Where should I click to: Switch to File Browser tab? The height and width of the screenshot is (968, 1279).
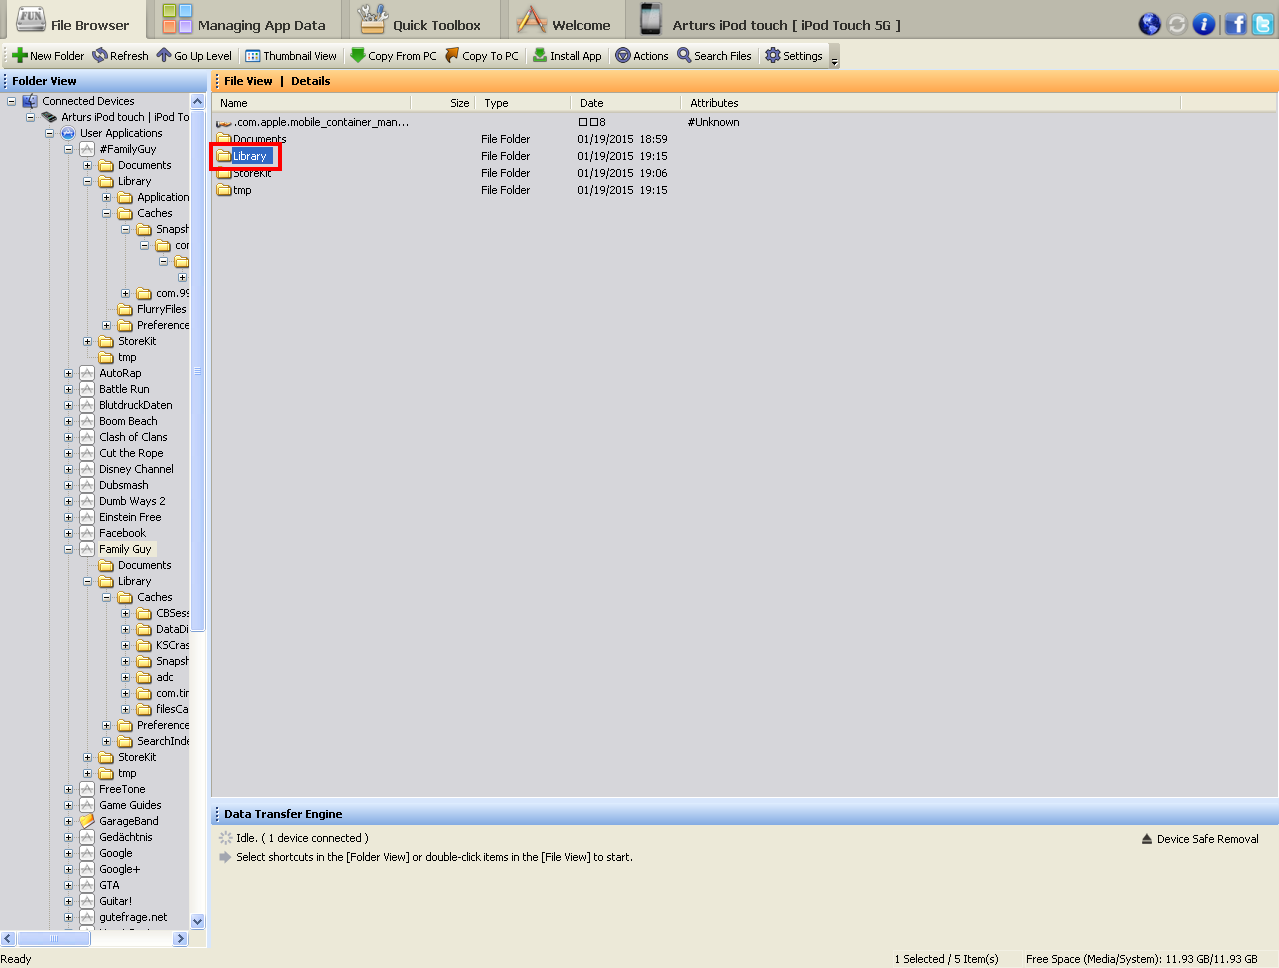point(73,20)
